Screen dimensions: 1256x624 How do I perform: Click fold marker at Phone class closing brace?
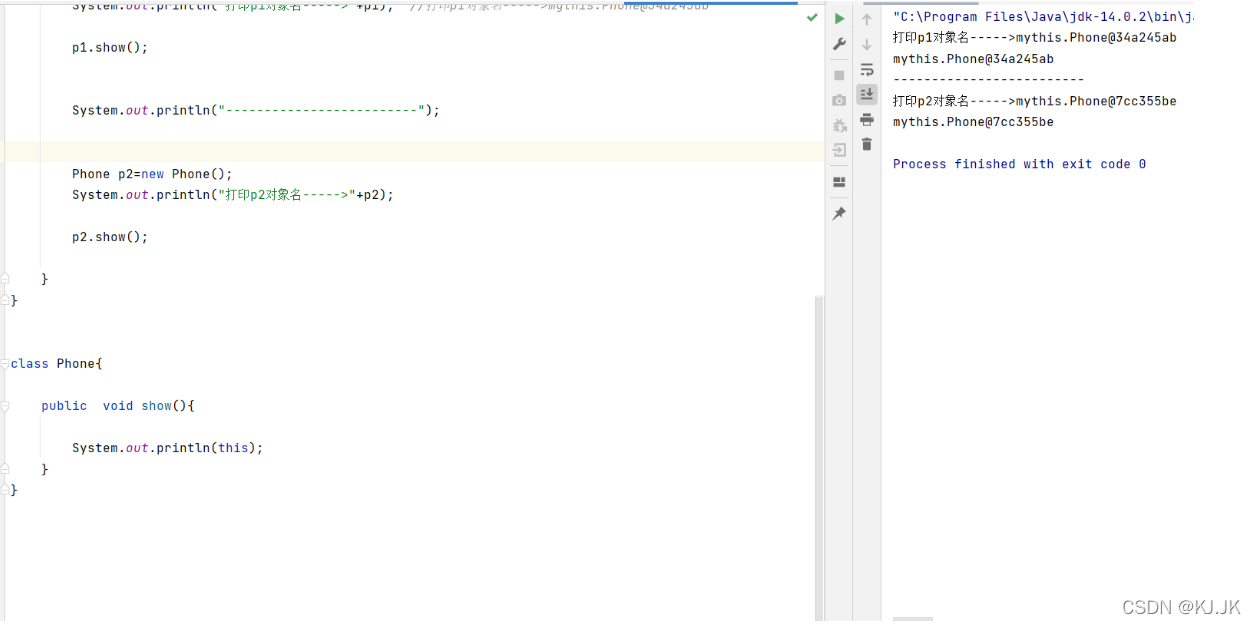point(5,490)
